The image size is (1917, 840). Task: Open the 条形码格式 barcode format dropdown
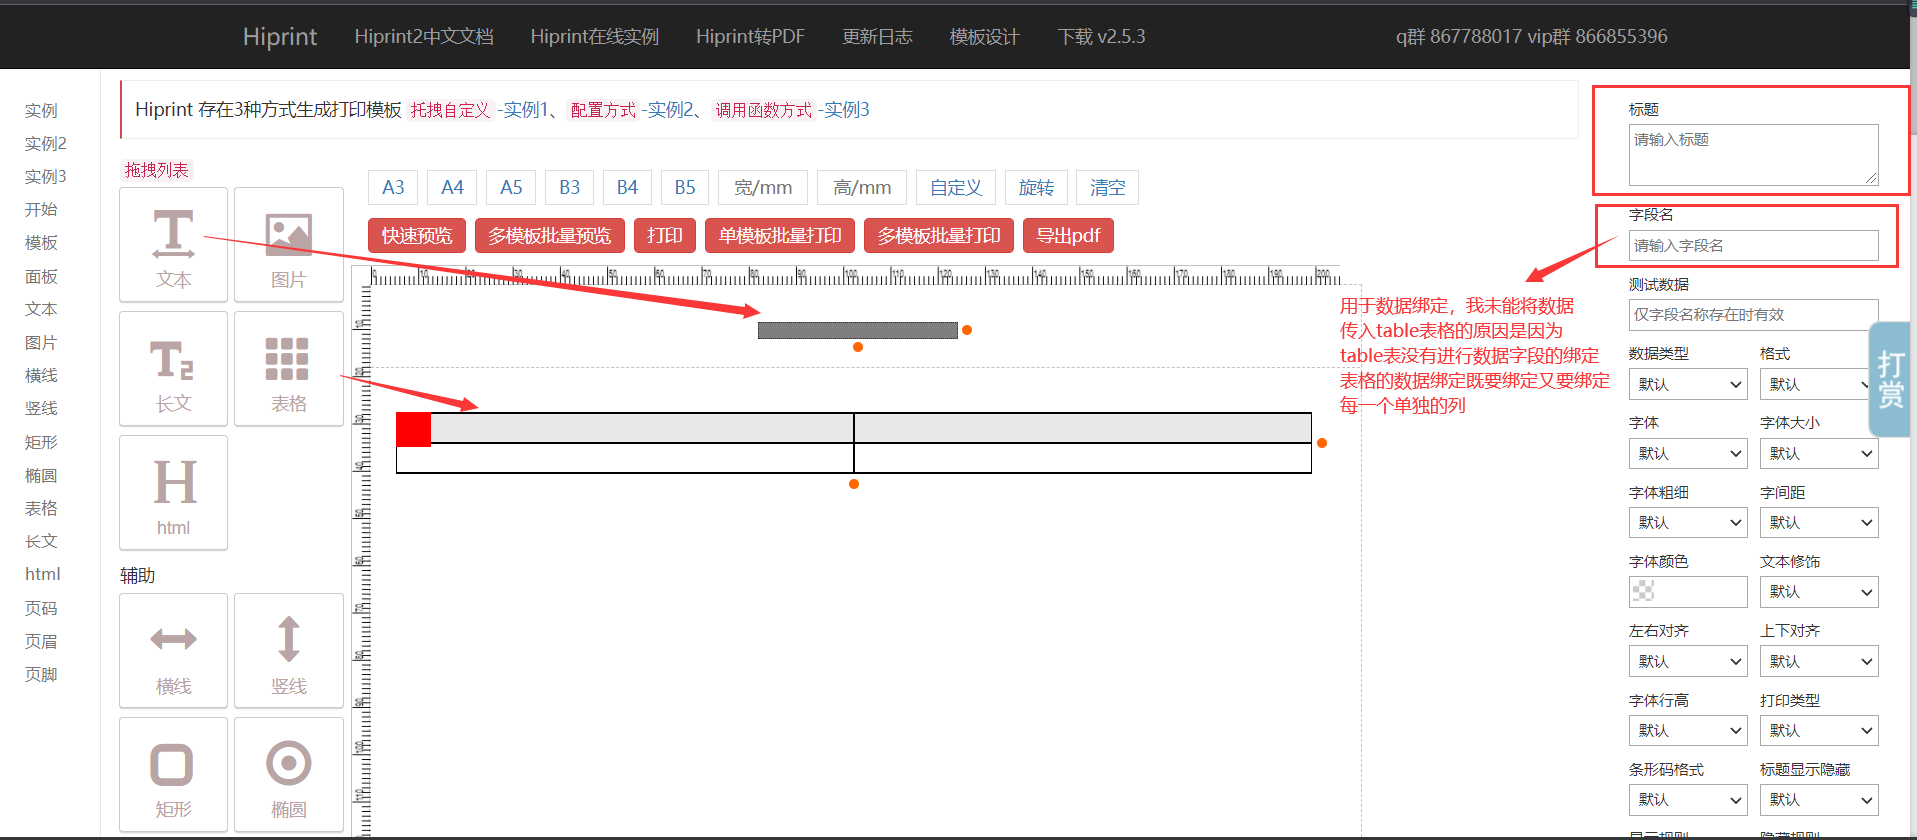click(x=1688, y=799)
